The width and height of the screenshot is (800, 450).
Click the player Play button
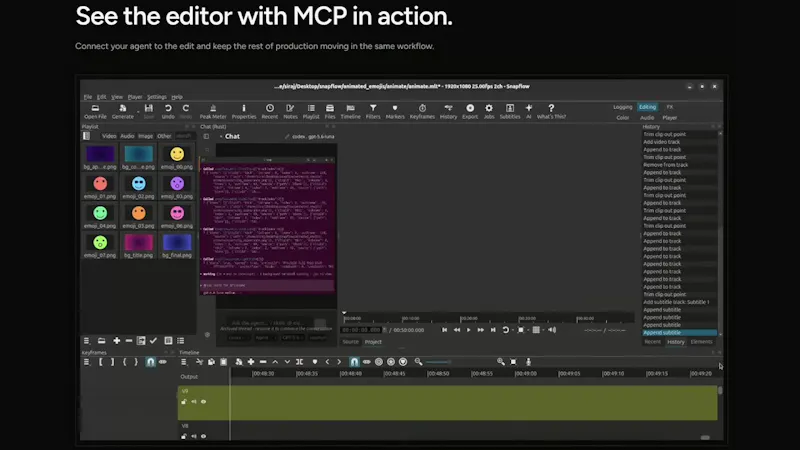[468, 330]
